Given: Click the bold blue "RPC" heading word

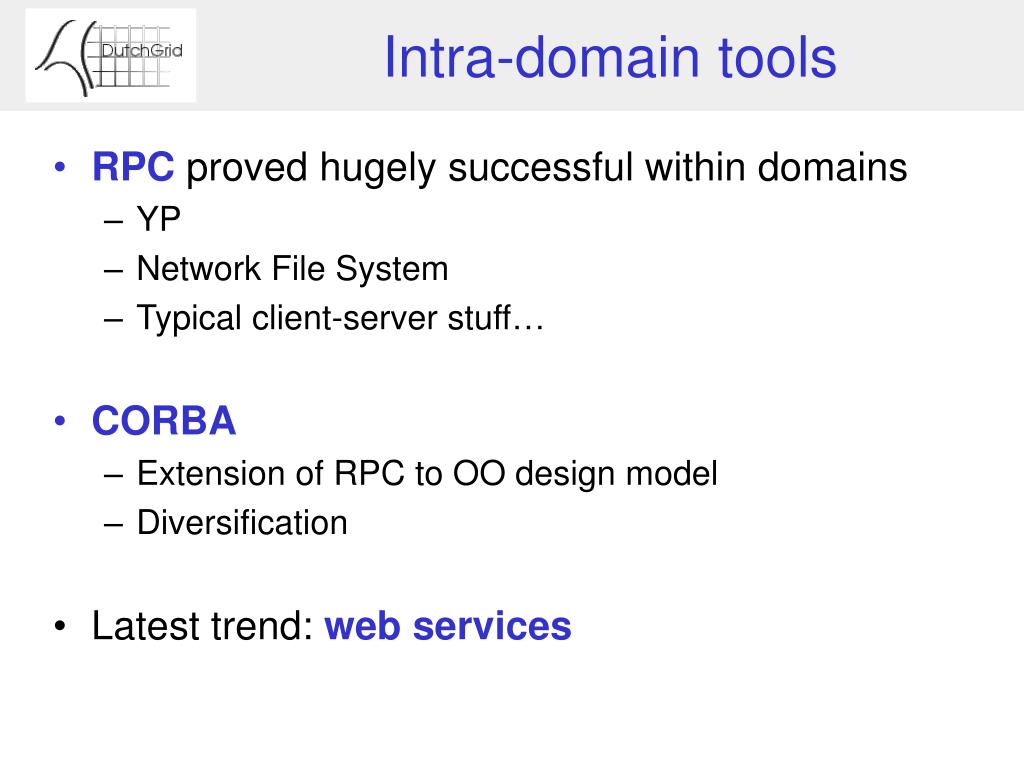Looking at the screenshot, I should click(133, 167).
